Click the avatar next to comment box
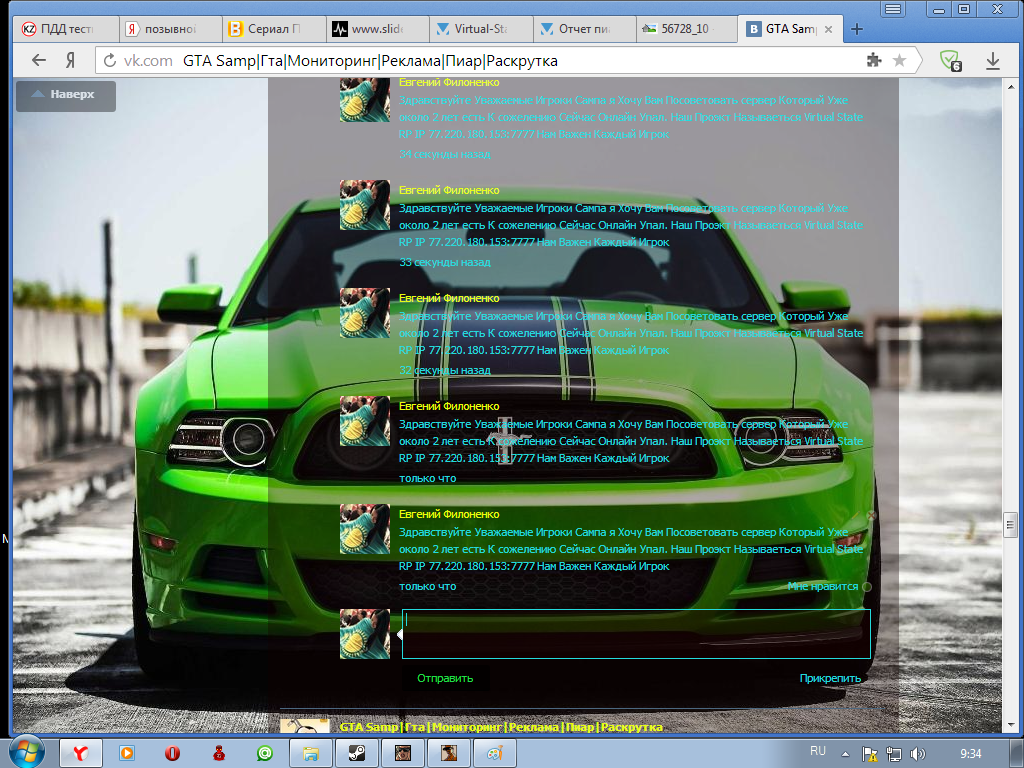The height and width of the screenshot is (768, 1024). (x=364, y=633)
